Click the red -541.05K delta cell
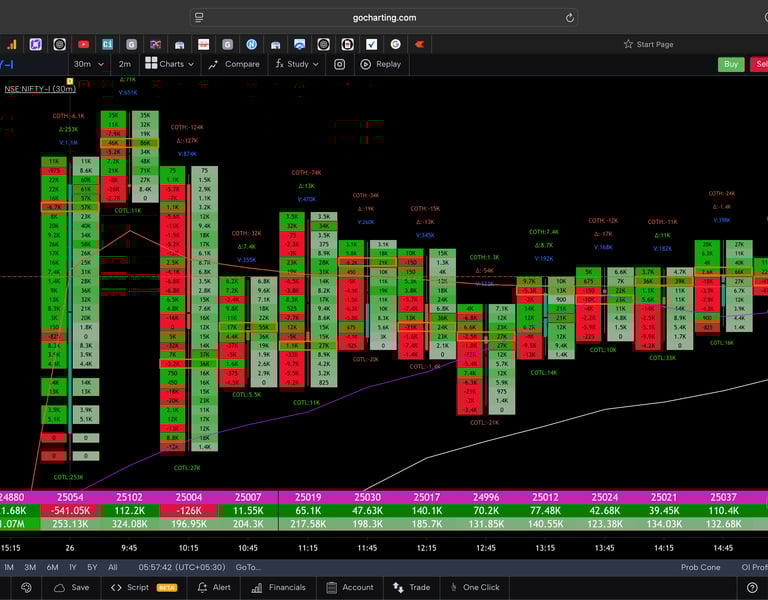This screenshot has height=600, width=768. pyautogui.click(x=70, y=510)
